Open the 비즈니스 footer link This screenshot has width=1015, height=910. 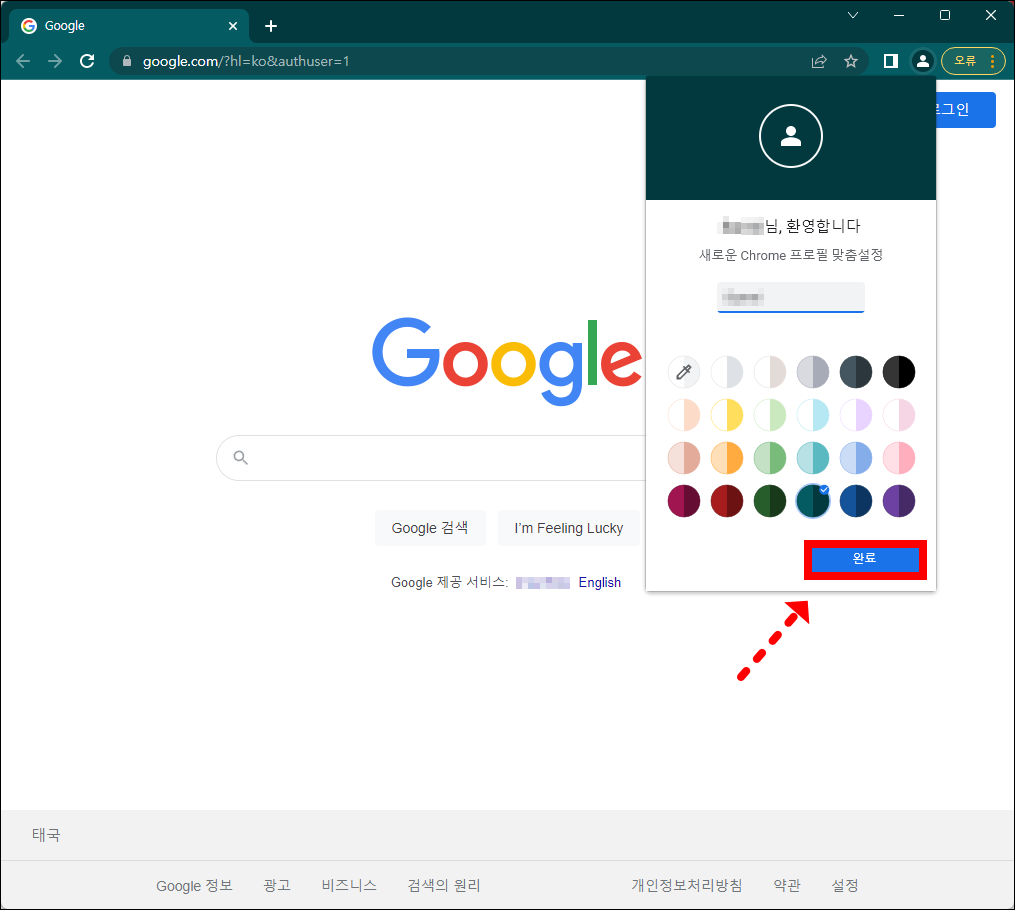click(349, 885)
